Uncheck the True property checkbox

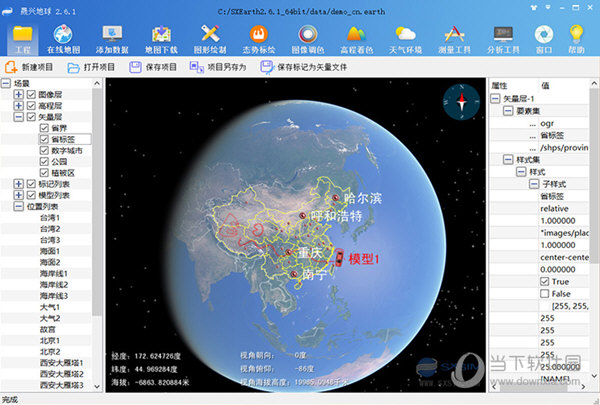click(545, 282)
